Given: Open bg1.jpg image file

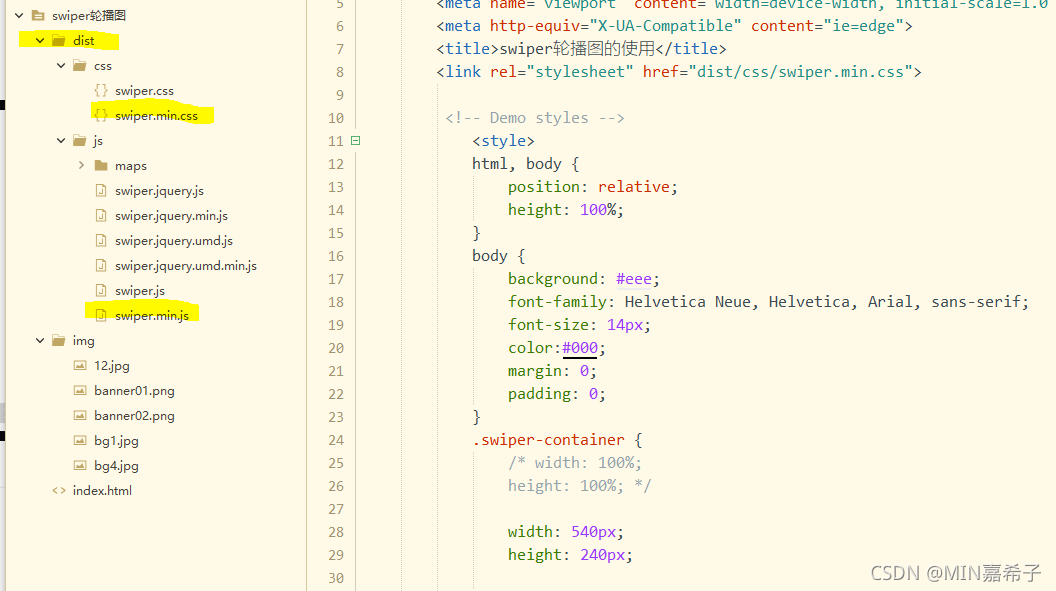Looking at the screenshot, I should tap(116, 440).
